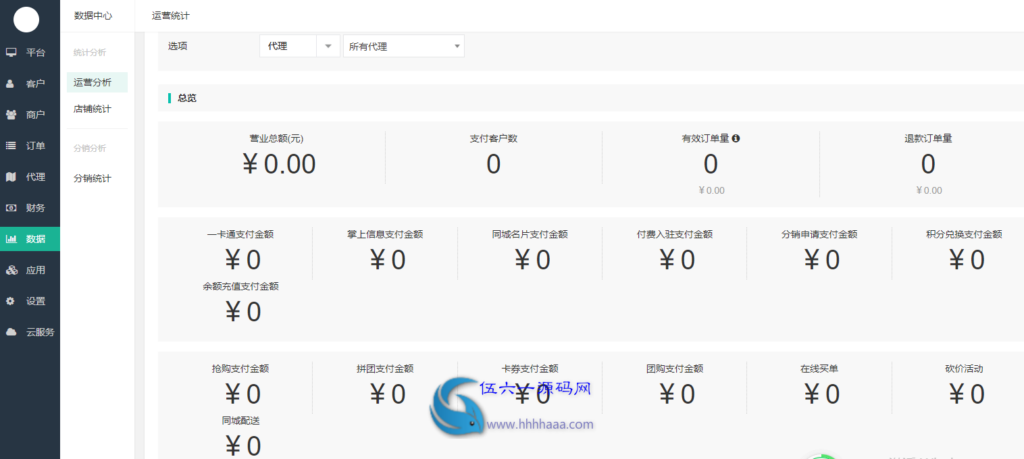Click the 数据 bar chart icon
The height and width of the screenshot is (459, 1024).
[10, 238]
